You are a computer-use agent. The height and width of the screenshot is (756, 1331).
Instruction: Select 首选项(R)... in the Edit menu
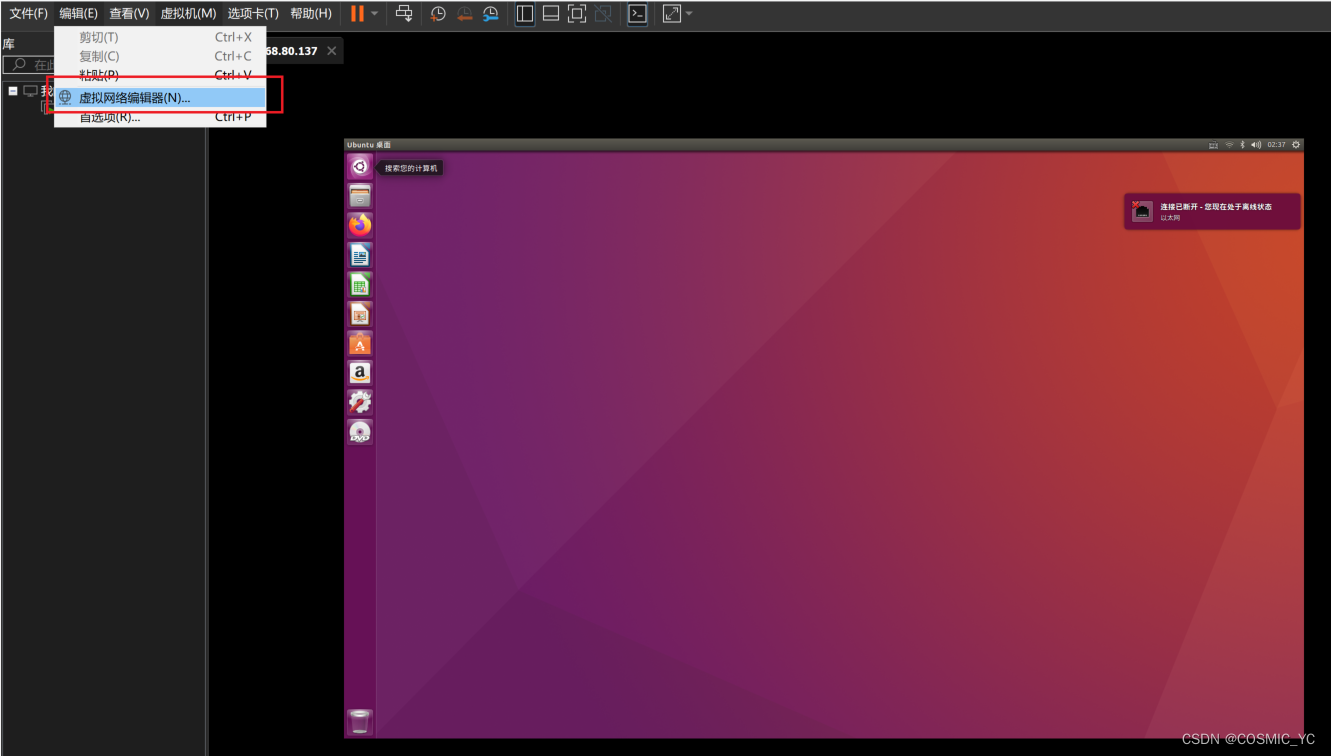pyautogui.click(x=160, y=118)
